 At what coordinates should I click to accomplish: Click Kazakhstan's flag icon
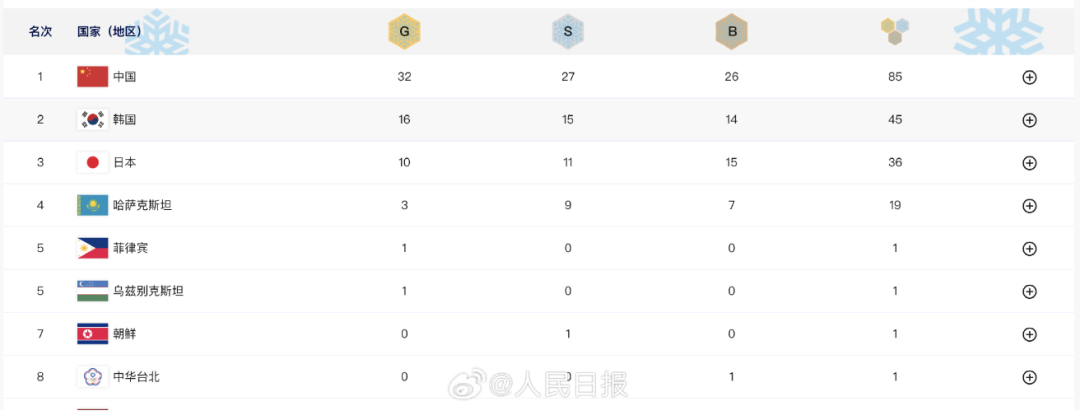92,205
